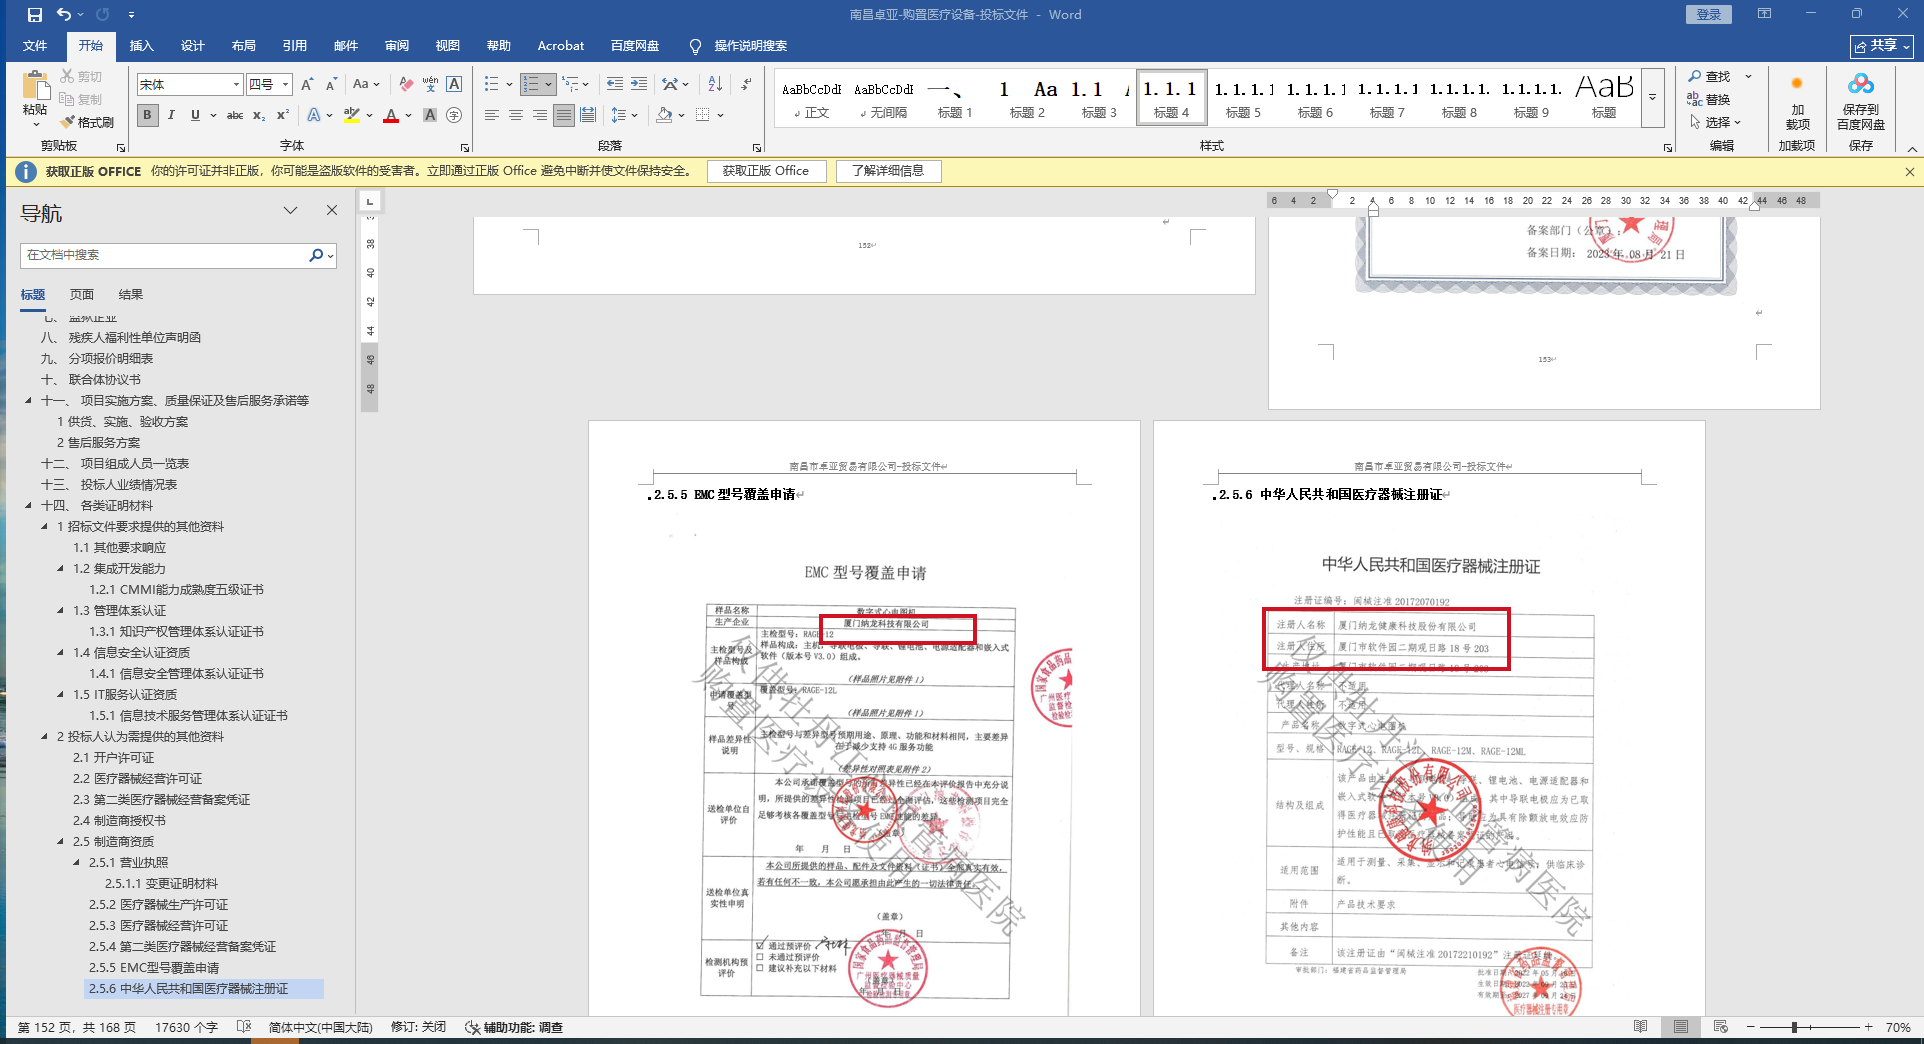Align the paragraph to the left
Screen dimensions: 1924x1044
(x=491, y=115)
